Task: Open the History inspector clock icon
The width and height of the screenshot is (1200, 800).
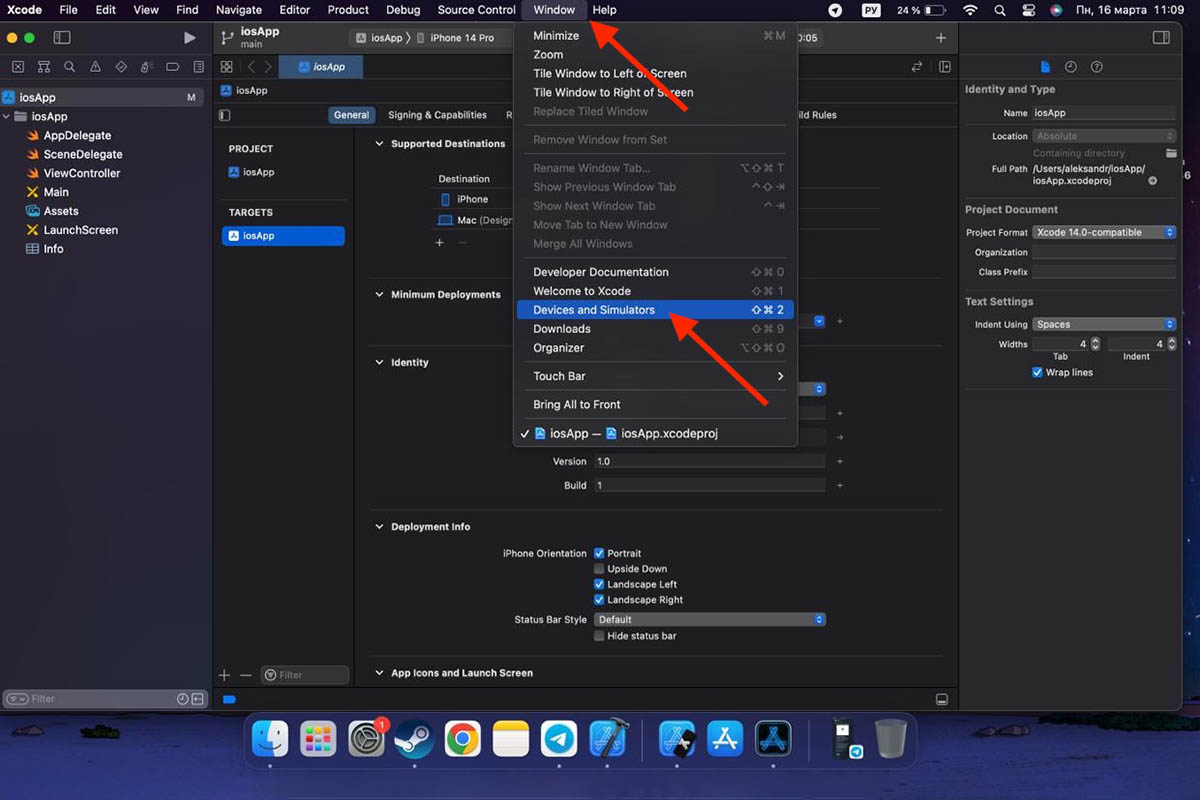Action: 1071,67
